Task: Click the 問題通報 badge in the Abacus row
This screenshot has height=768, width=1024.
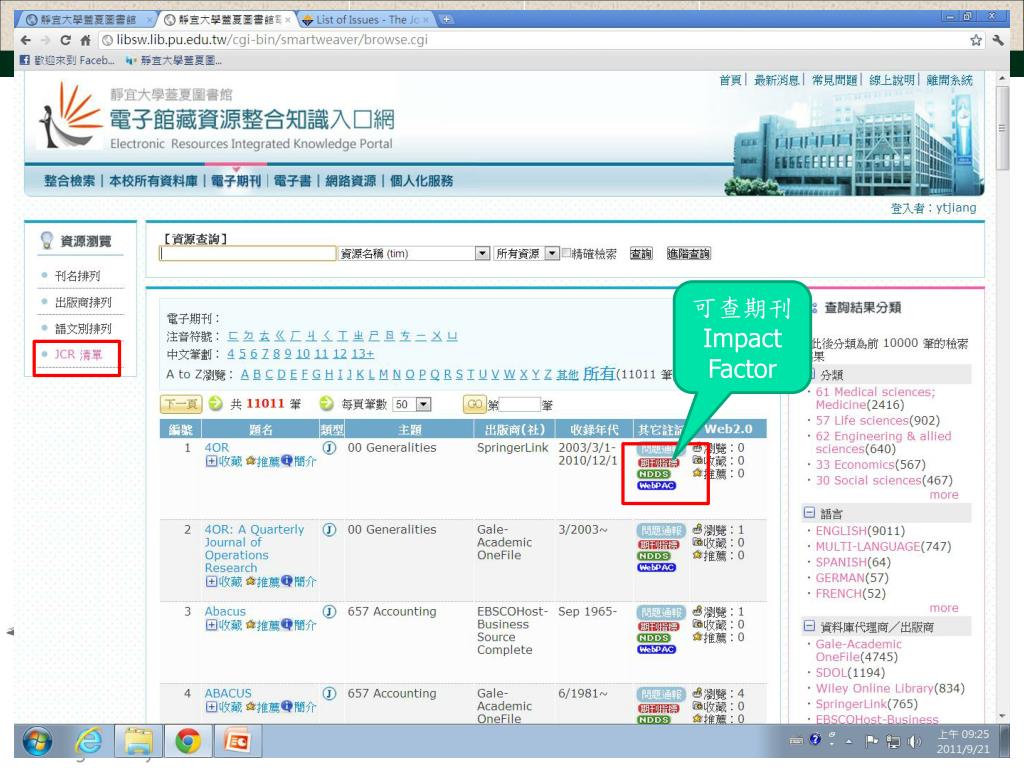Action: pos(660,613)
